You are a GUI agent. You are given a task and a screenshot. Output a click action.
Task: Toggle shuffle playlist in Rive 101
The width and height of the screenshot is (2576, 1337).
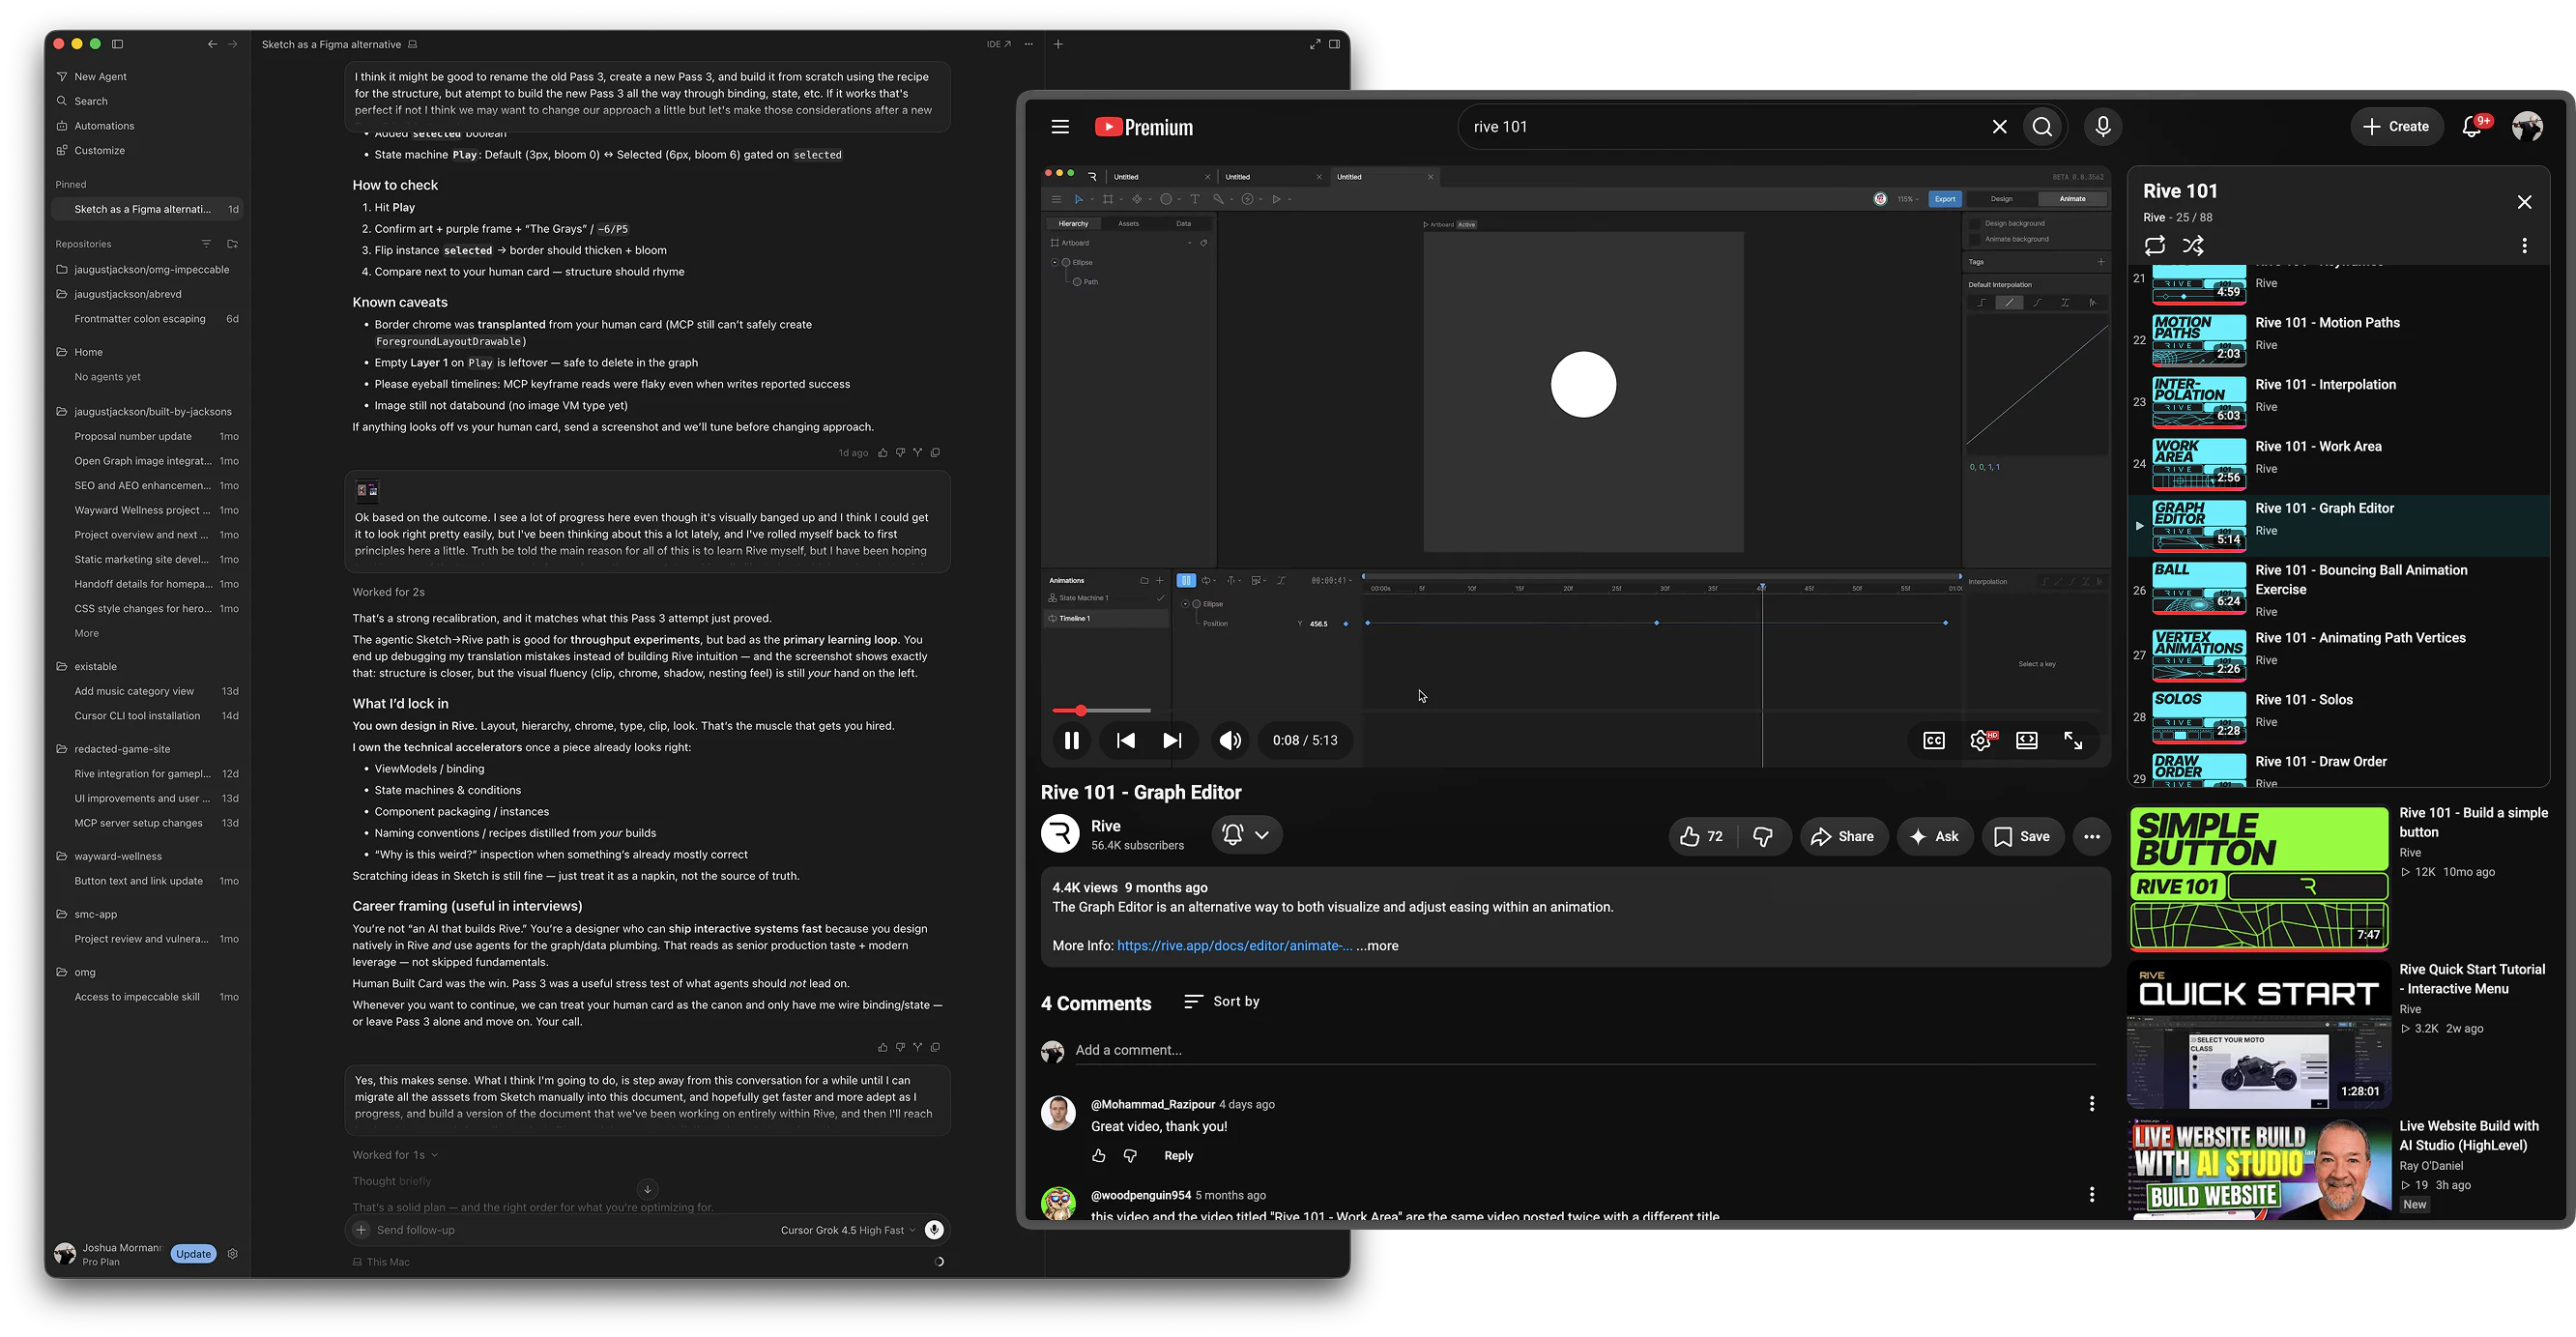2193,245
